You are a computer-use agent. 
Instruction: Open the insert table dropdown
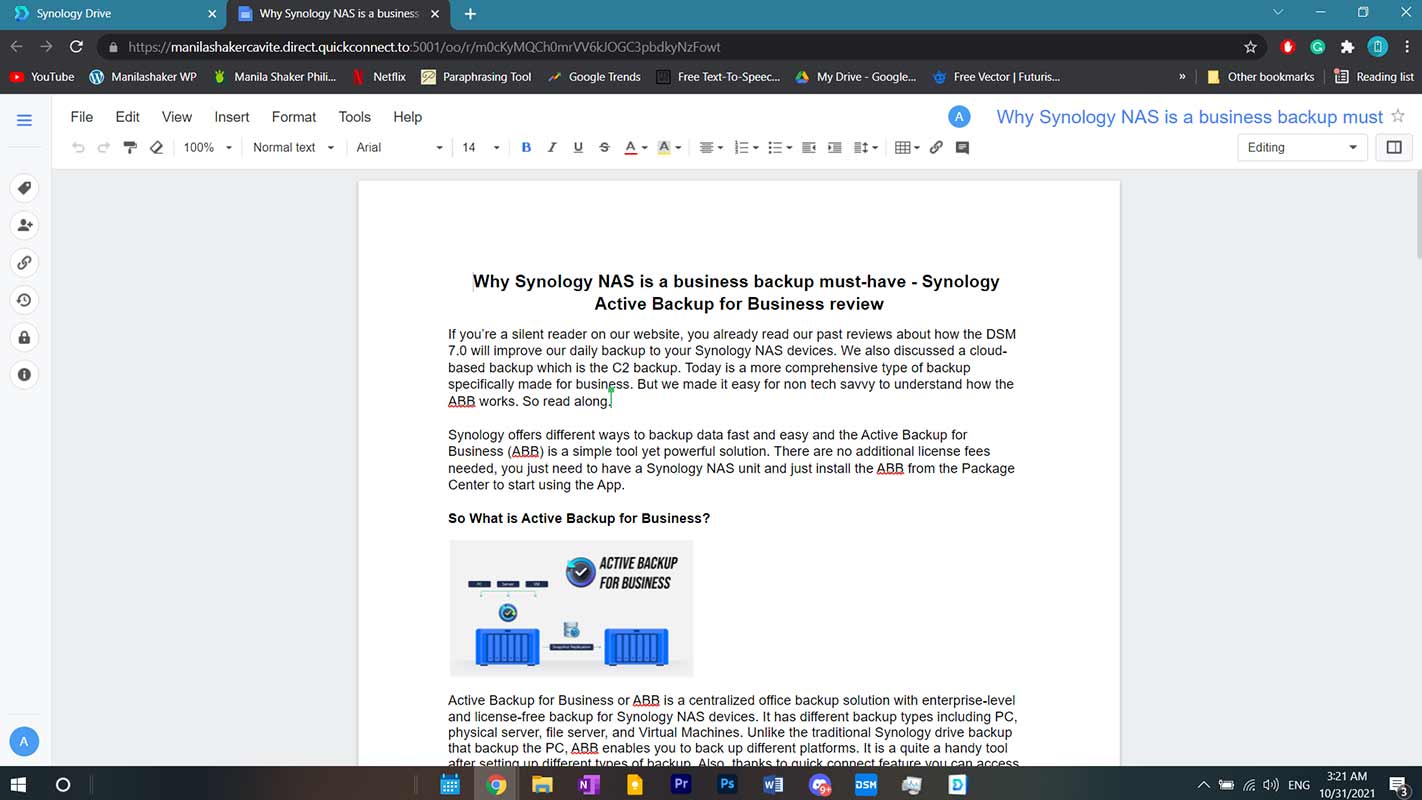907,148
